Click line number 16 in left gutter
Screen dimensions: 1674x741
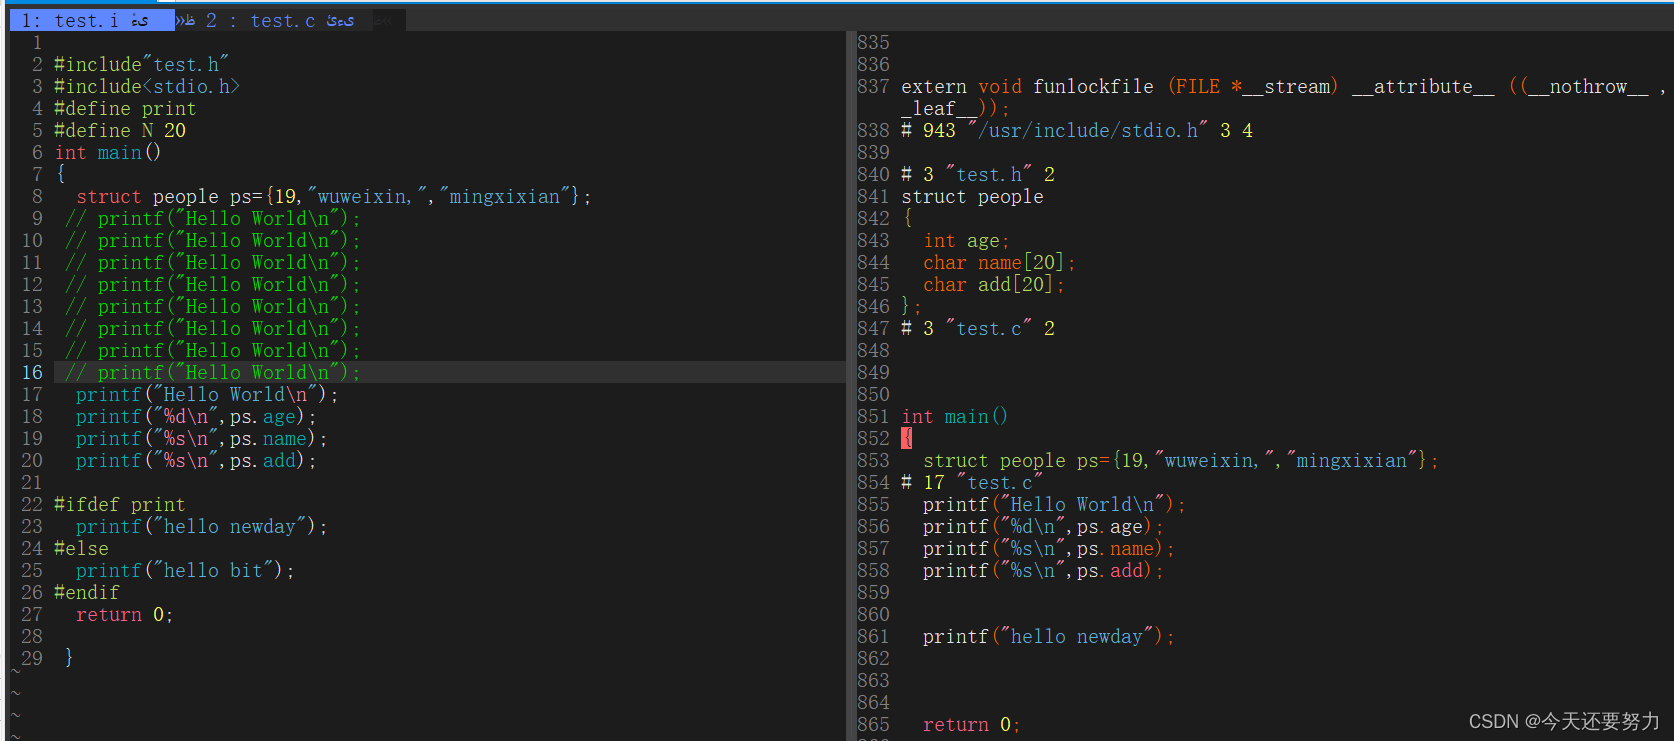[x=32, y=373]
